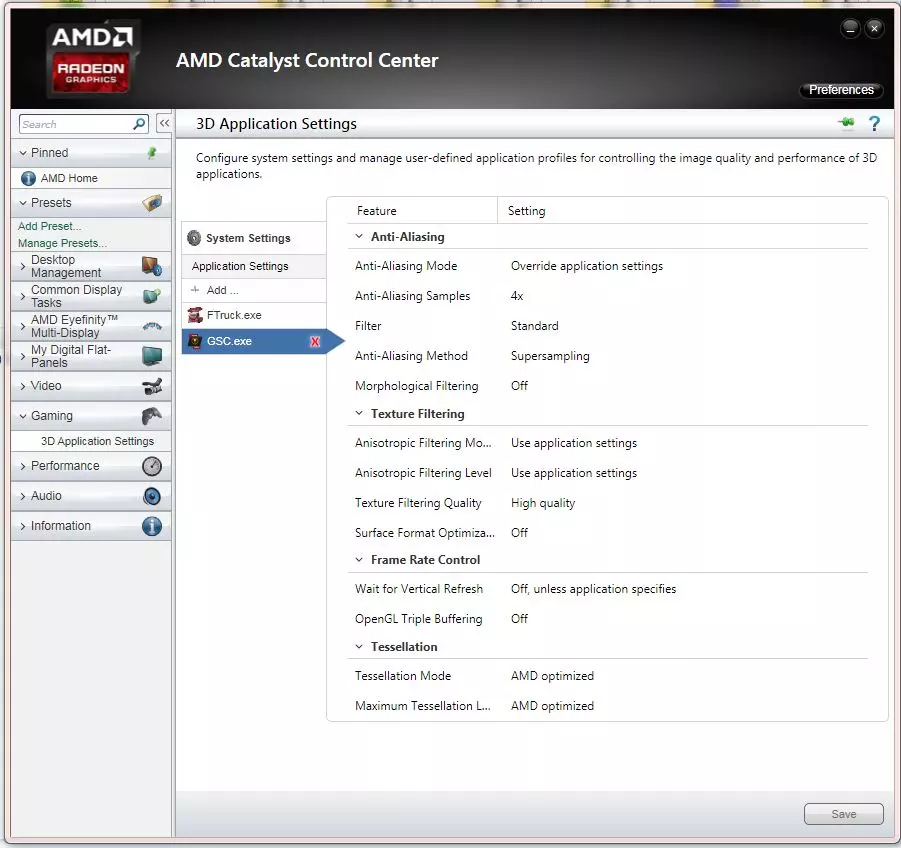Viewport: 901px width, 848px height.
Task: Change Wait for Vertical Refresh setting
Action: 593,589
